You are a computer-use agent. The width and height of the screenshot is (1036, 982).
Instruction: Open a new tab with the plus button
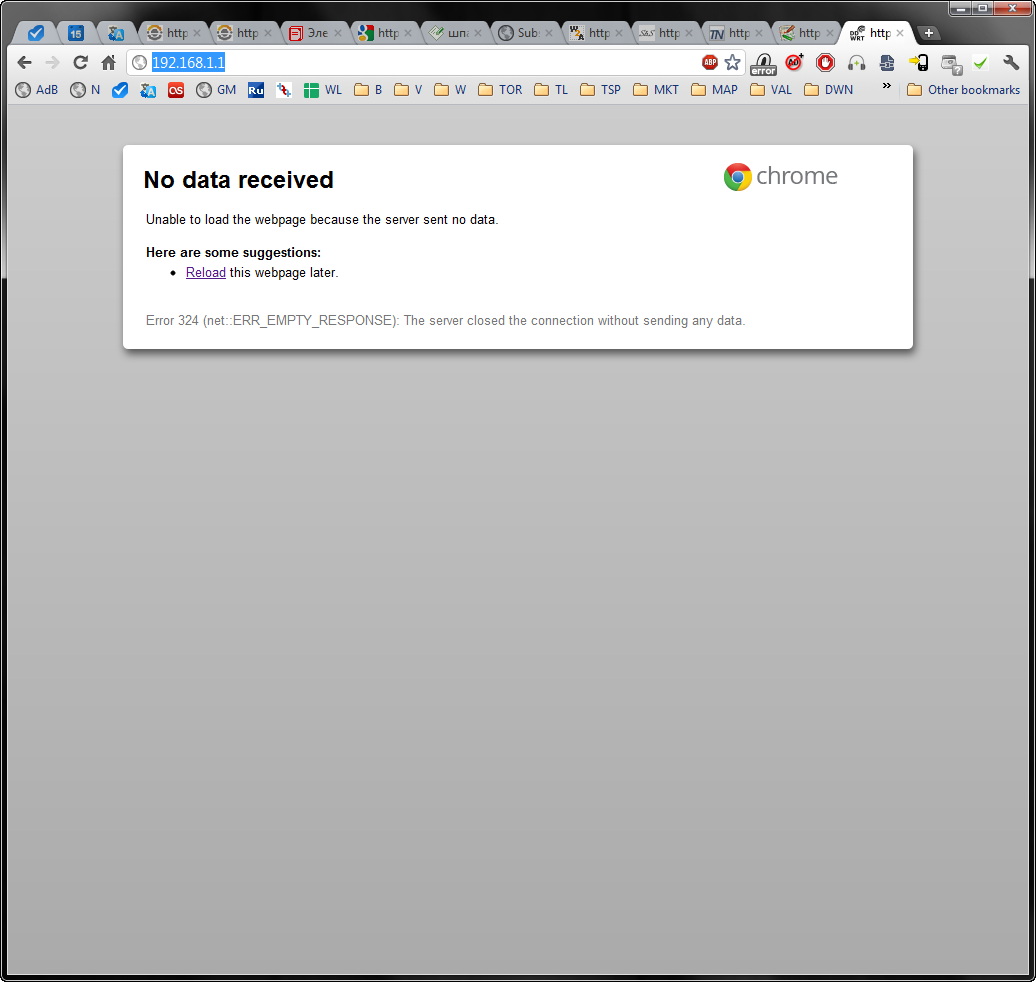(x=928, y=32)
